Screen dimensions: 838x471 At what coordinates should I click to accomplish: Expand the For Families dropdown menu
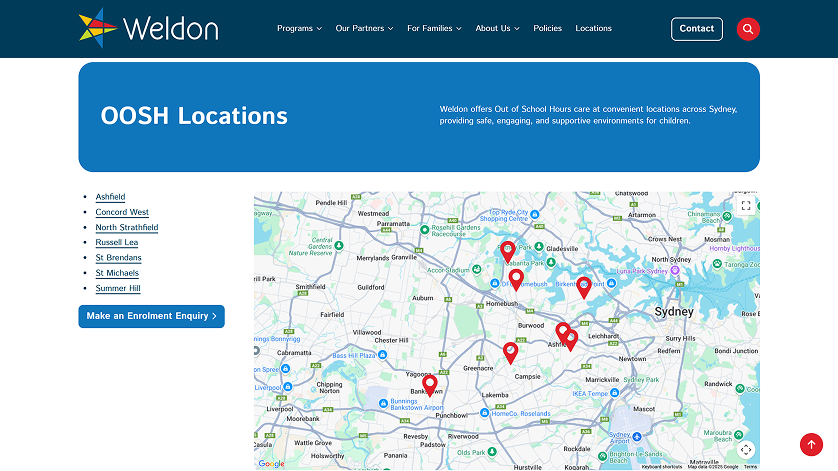pyautogui.click(x=434, y=28)
